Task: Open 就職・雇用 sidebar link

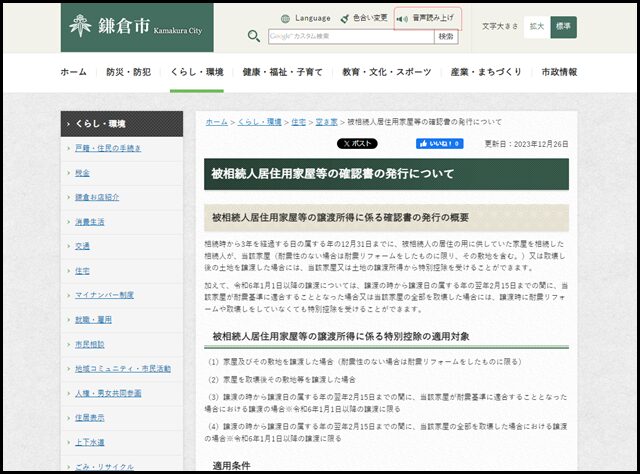Action: 93,320
